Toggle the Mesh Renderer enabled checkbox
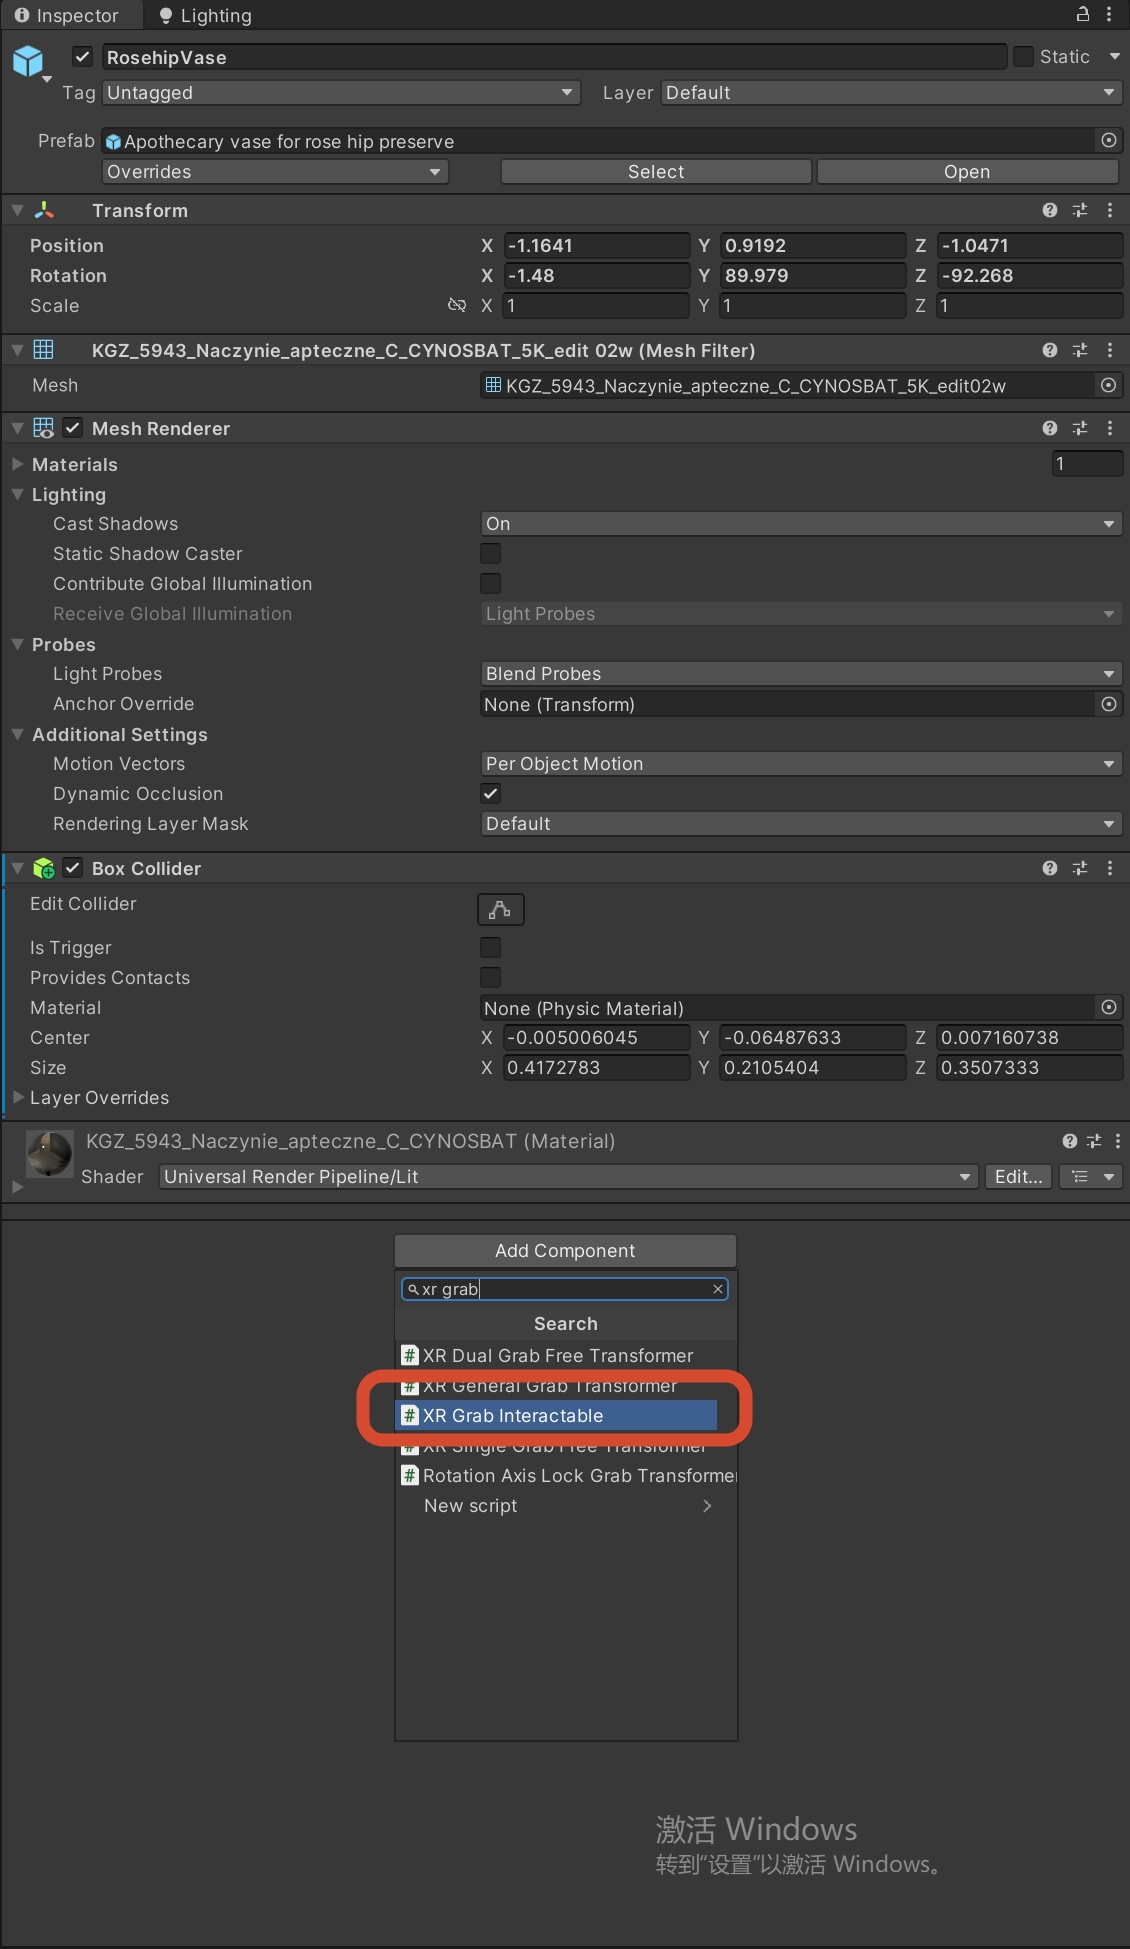Screen dimensions: 1130x1949 (73, 428)
